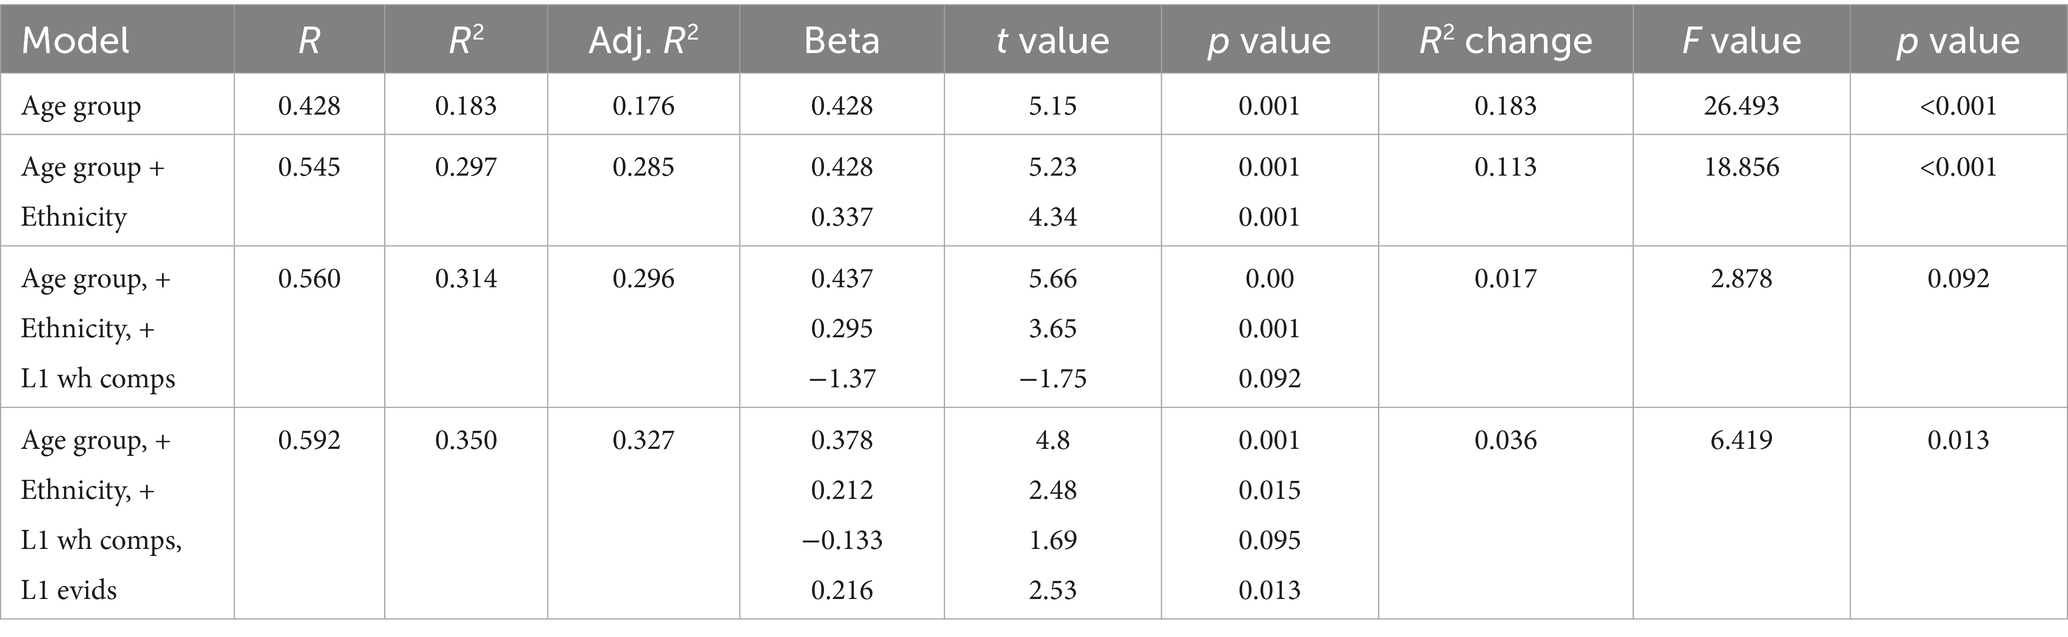Select the Adj. R² column header

tap(643, 40)
